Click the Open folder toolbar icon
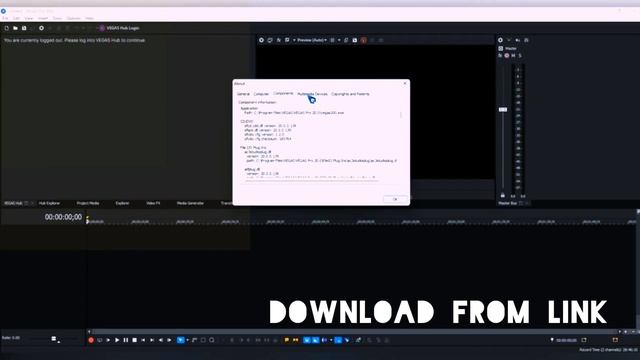The width and height of the screenshot is (640, 360). tap(15, 28)
